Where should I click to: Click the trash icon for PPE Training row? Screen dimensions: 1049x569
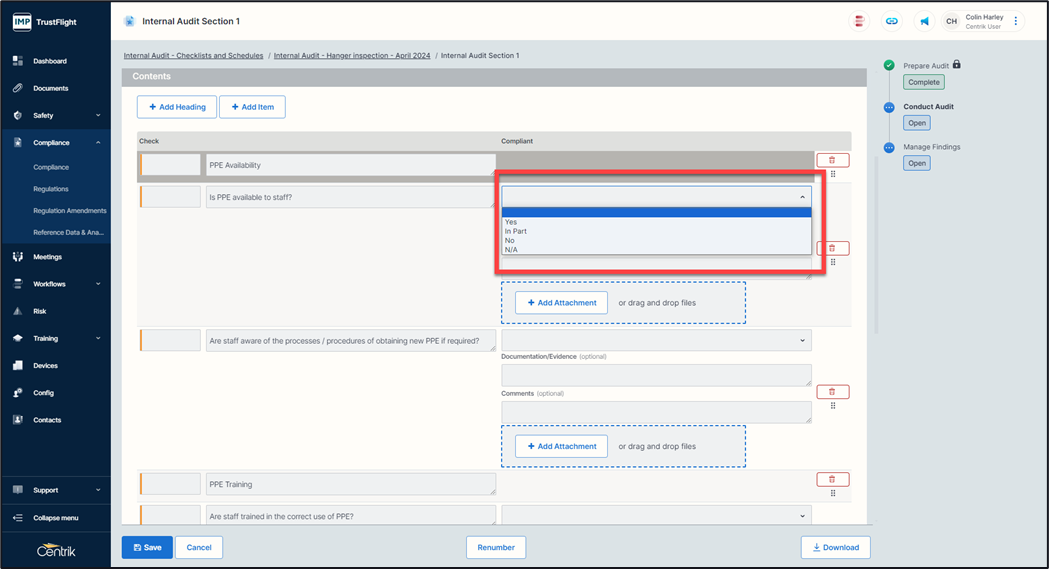pyautogui.click(x=832, y=479)
